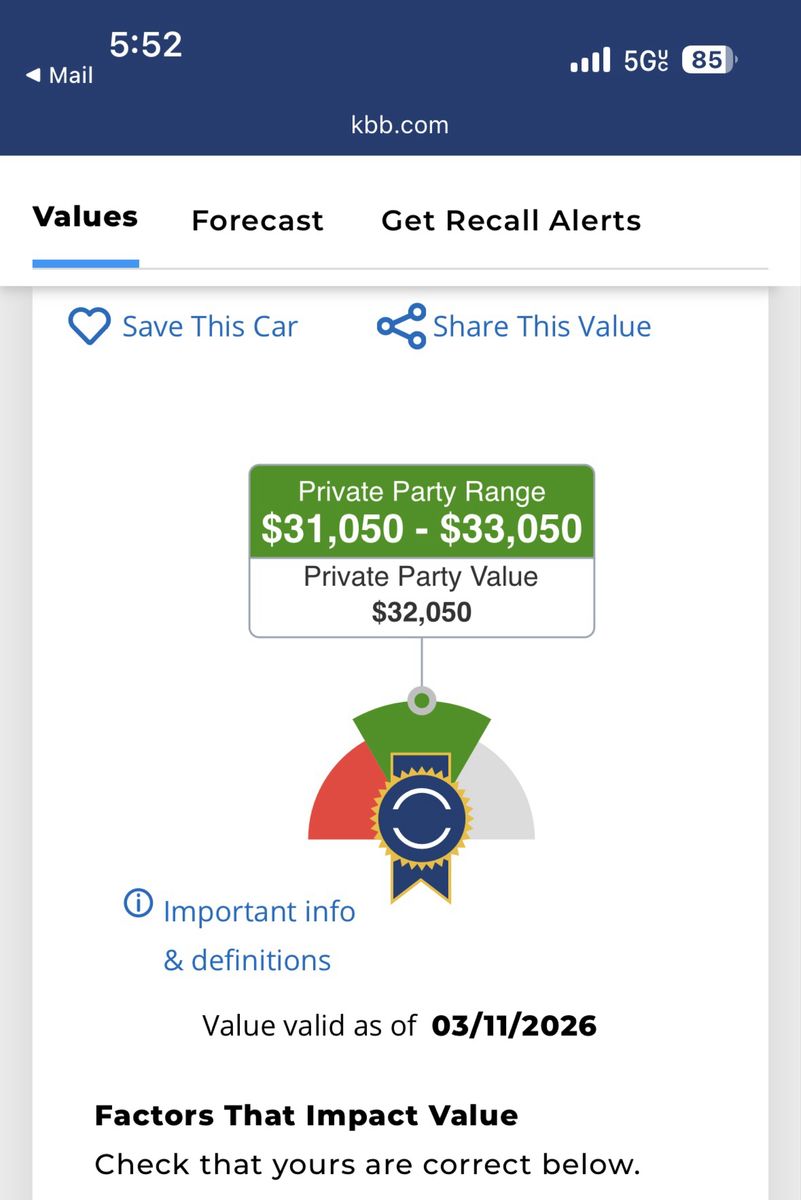Click the green segment of the gauge
Screen dimensions: 801x1200
point(421,730)
